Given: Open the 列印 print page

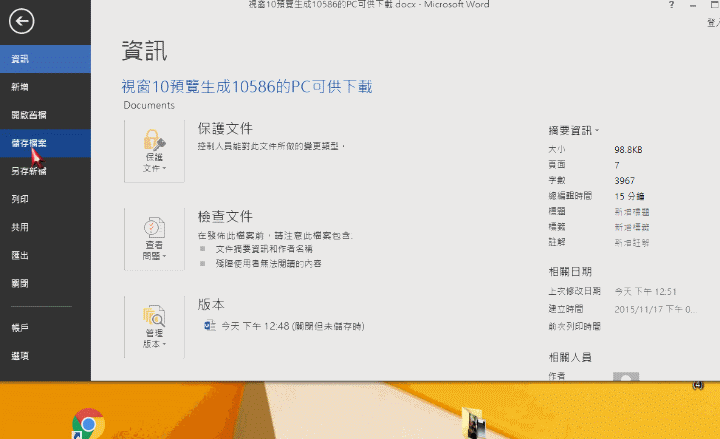Looking at the screenshot, I should click(x=45, y=199).
